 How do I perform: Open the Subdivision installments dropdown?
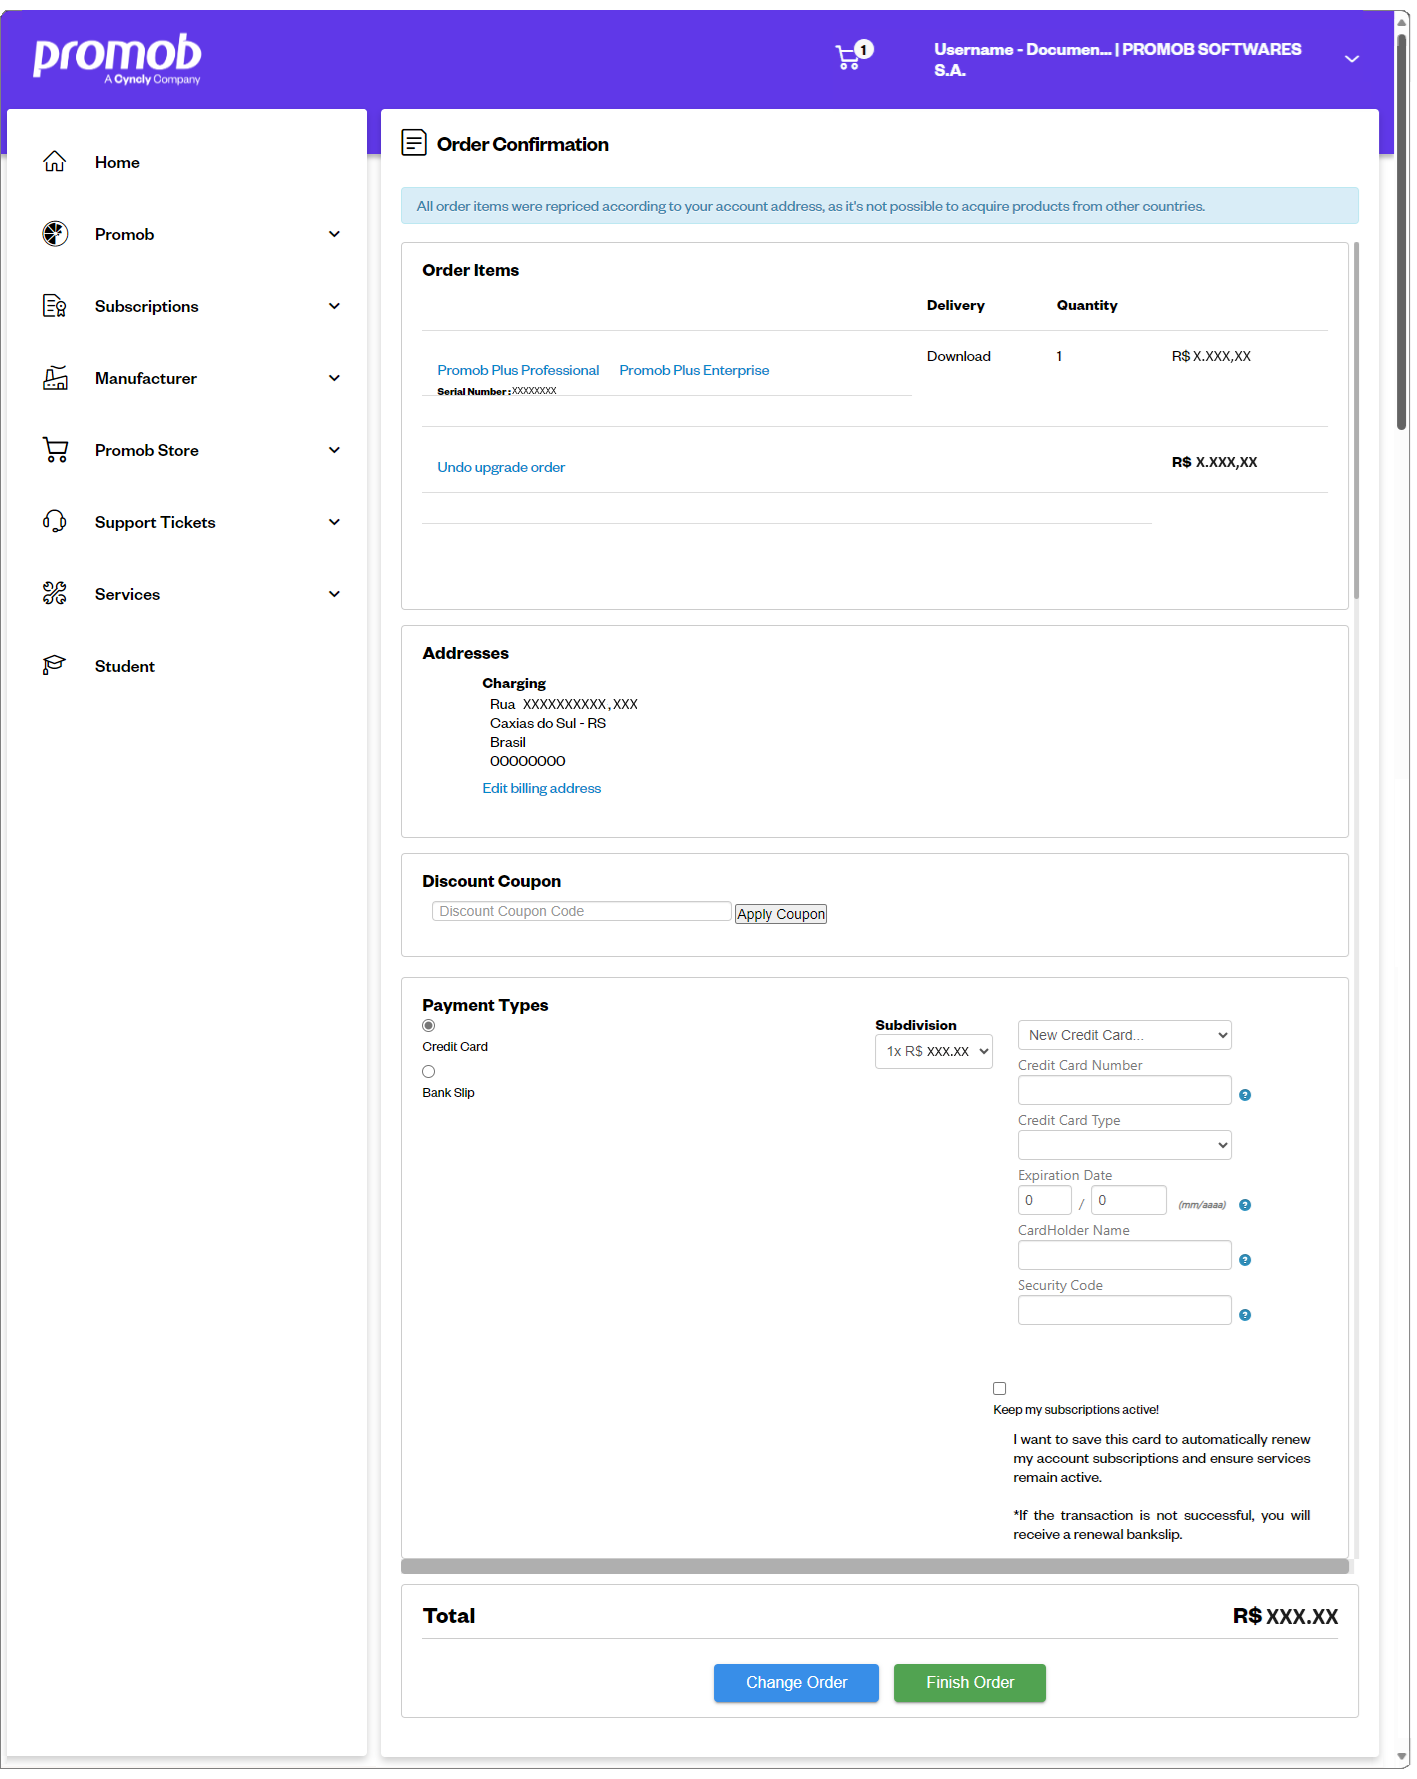934,1051
